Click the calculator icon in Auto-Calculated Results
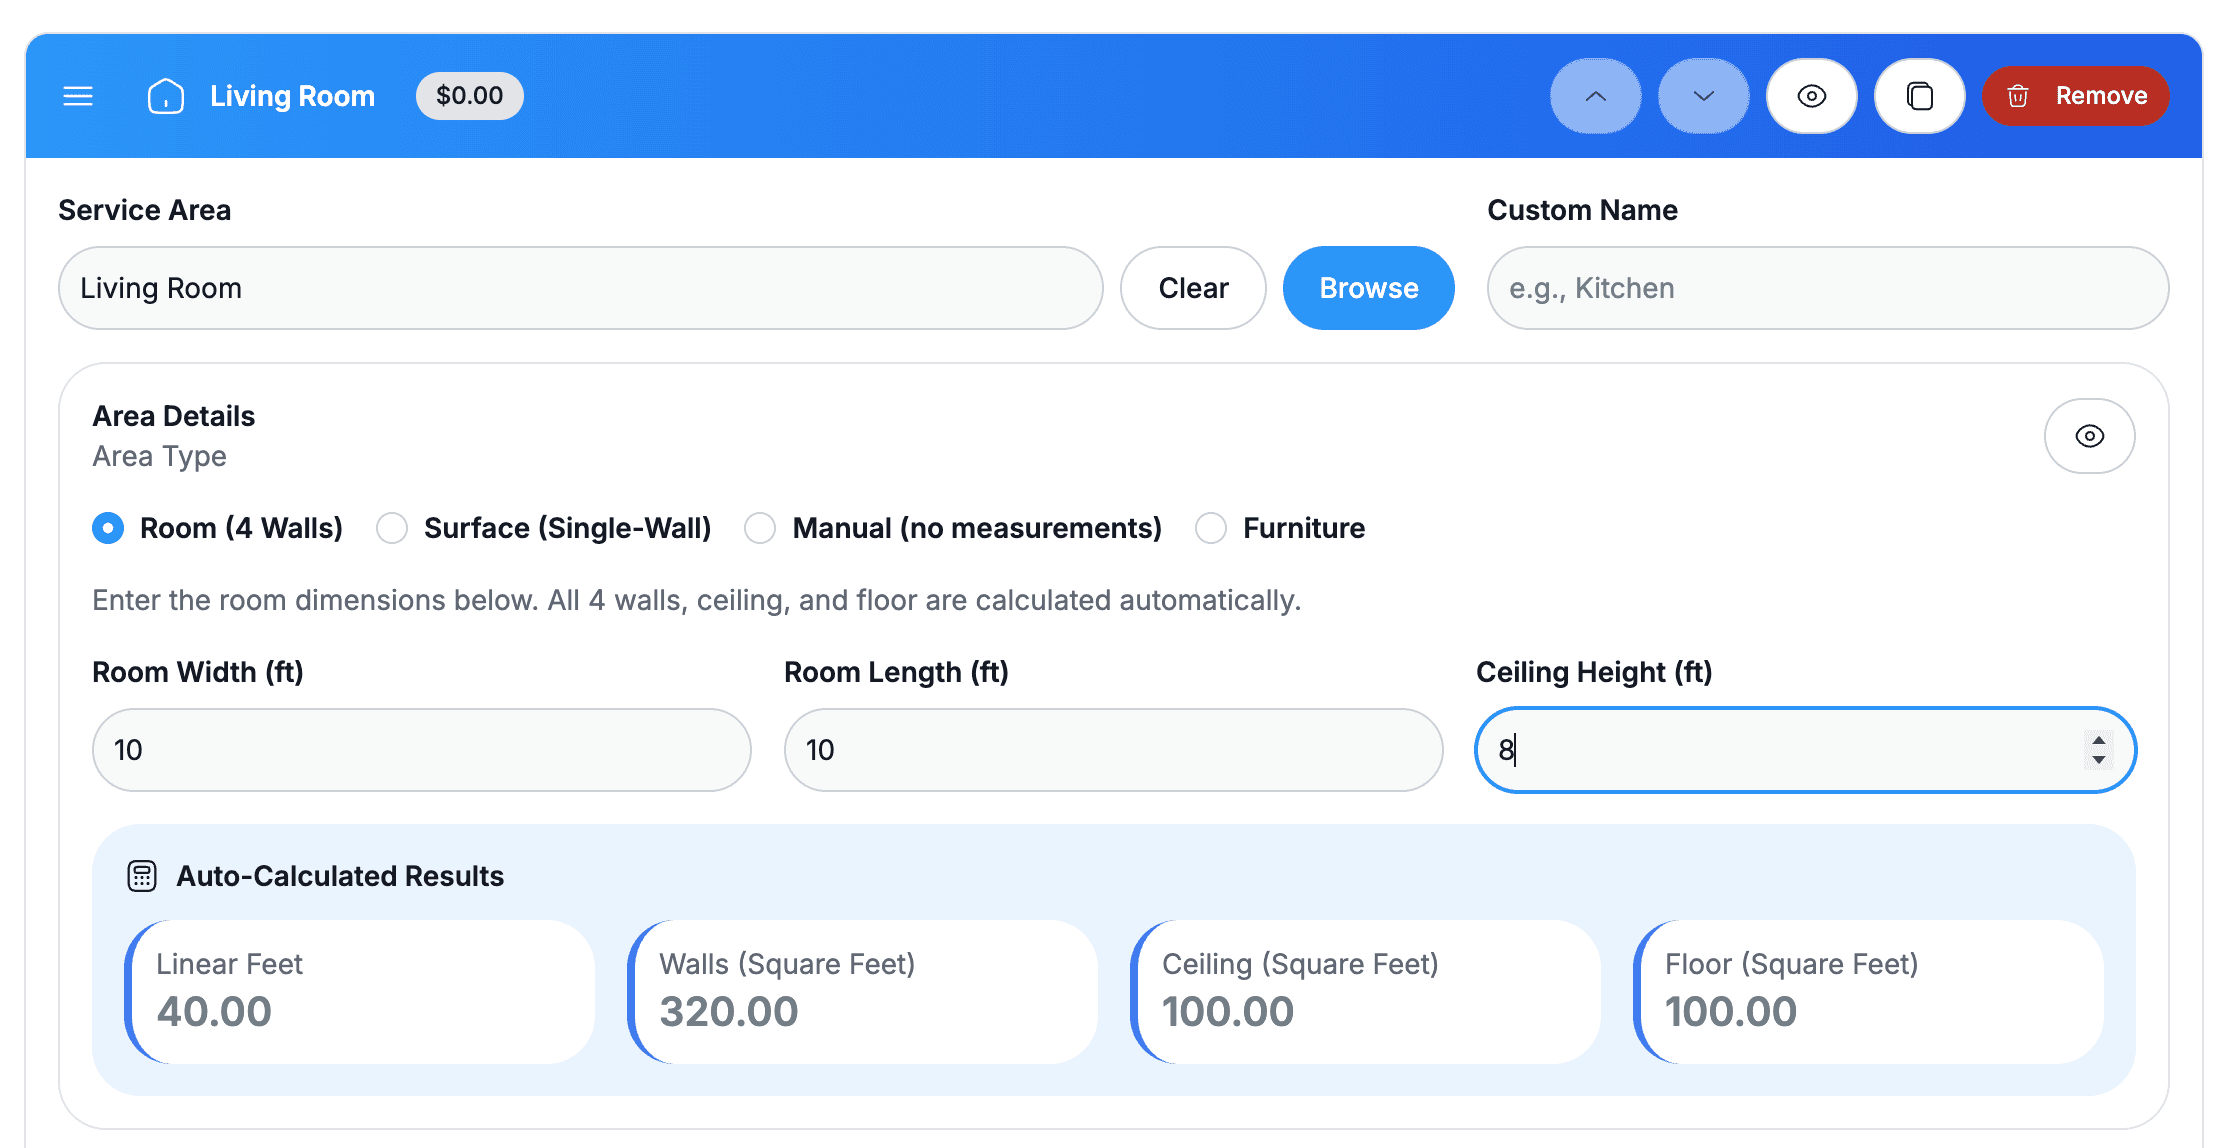This screenshot has width=2220, height=1148. (x=142, y=876)
